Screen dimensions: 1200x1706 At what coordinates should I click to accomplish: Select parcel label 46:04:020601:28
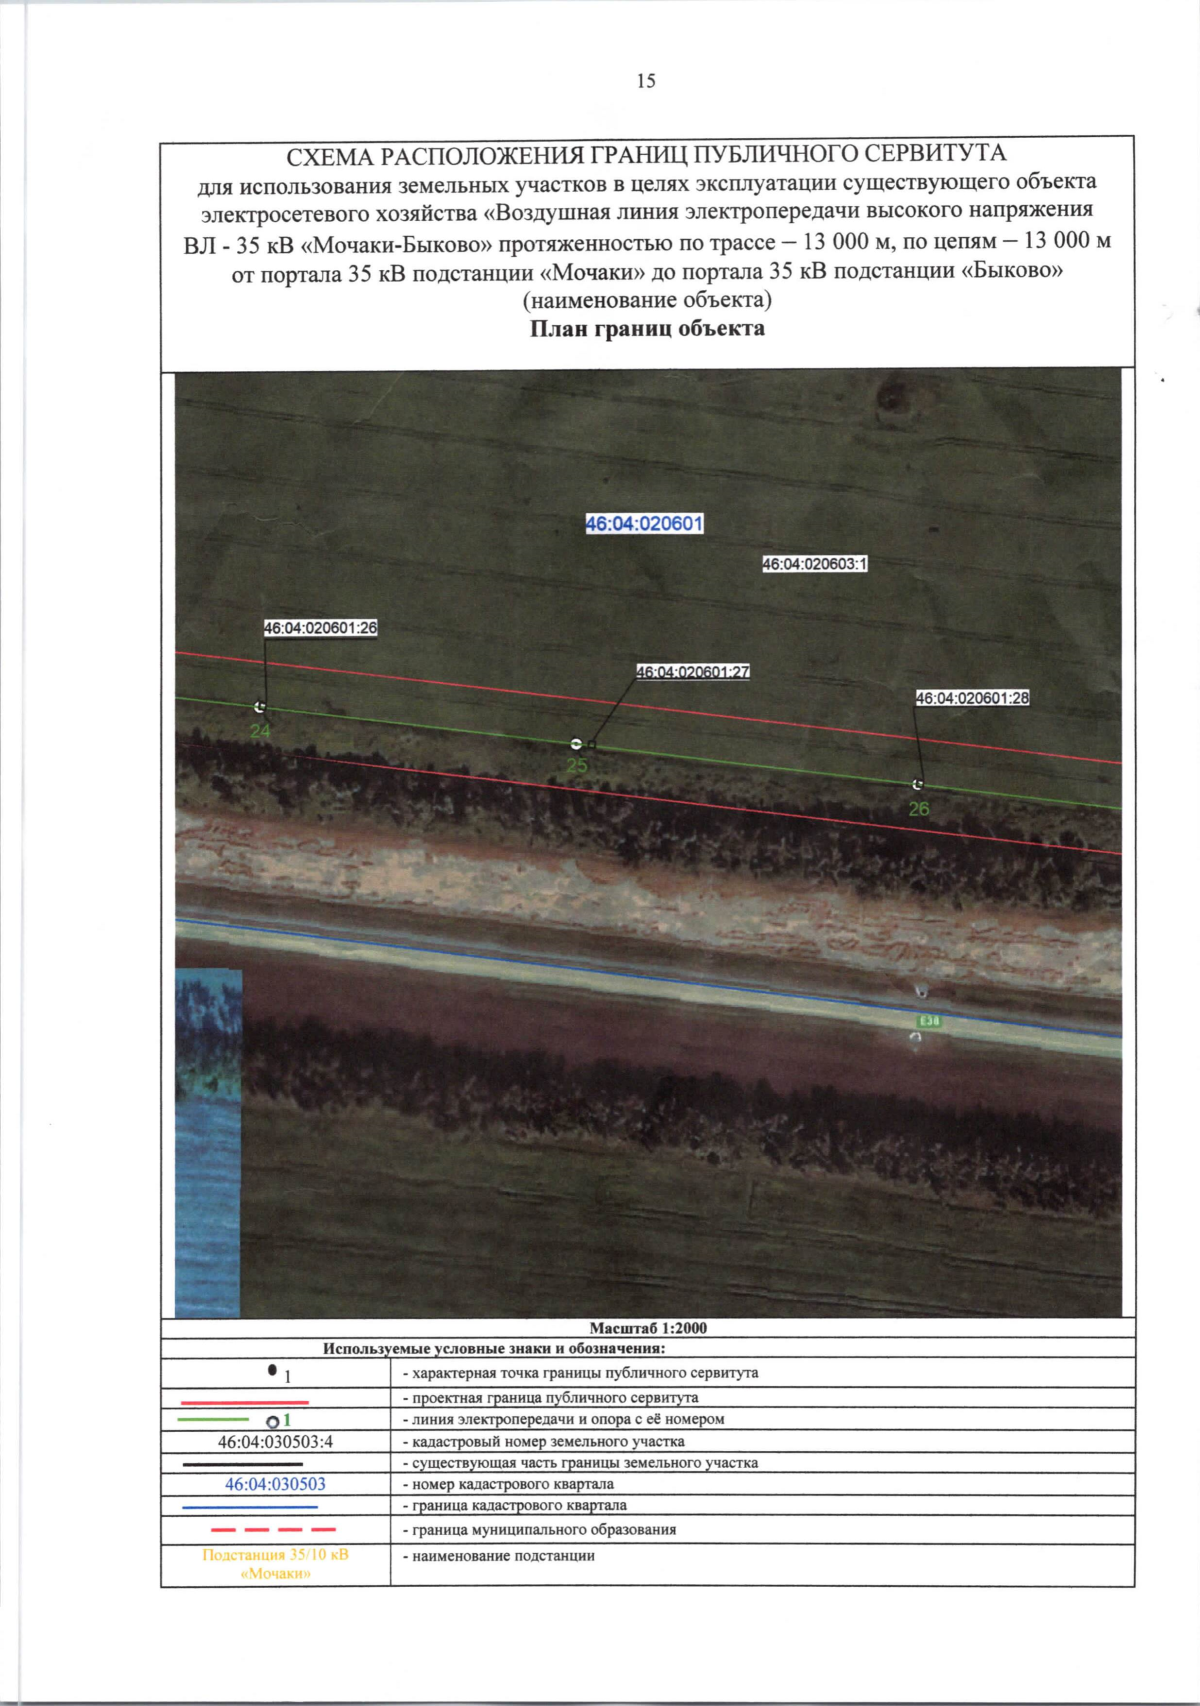coord(972,698)
